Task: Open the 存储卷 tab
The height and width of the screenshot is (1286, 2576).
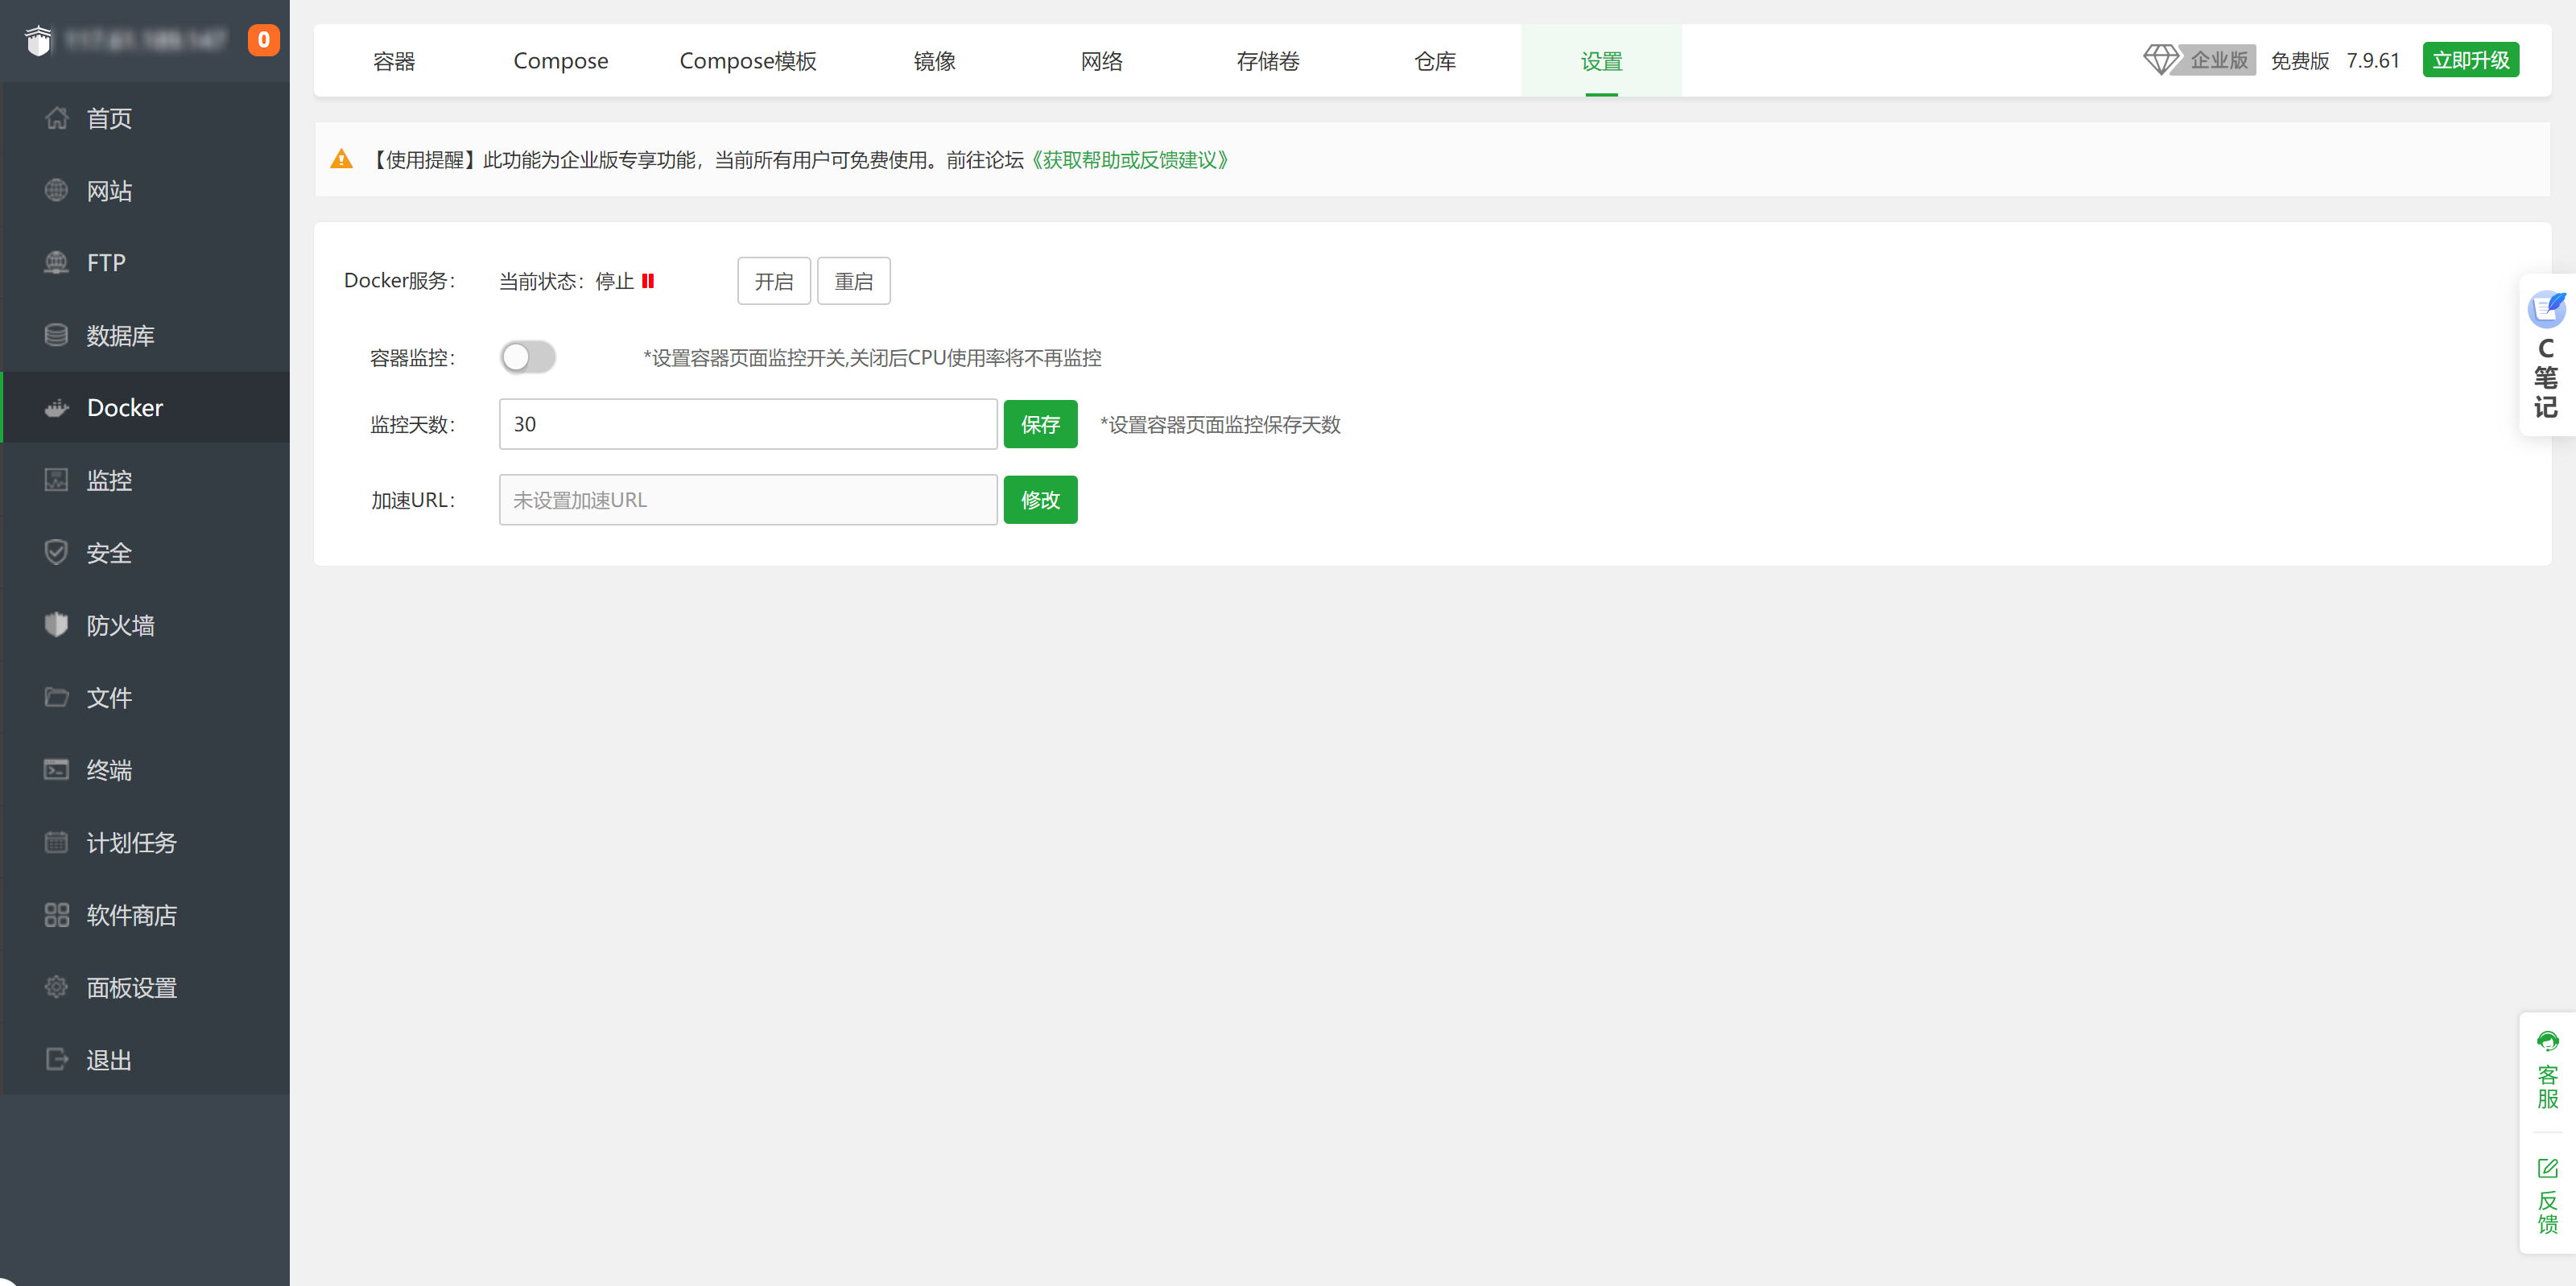Action: [x=1268, y=61]
